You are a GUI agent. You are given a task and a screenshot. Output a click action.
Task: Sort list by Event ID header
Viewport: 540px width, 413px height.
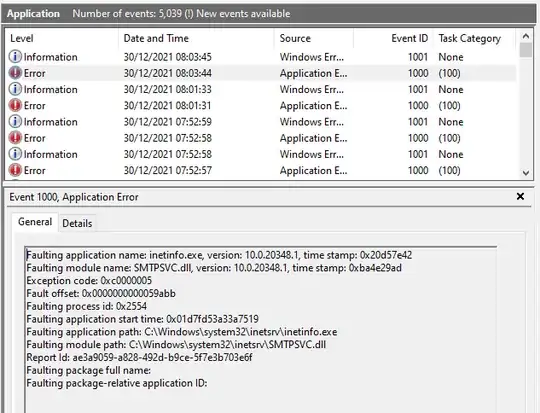pyautogui.click(x=393, y=38)
